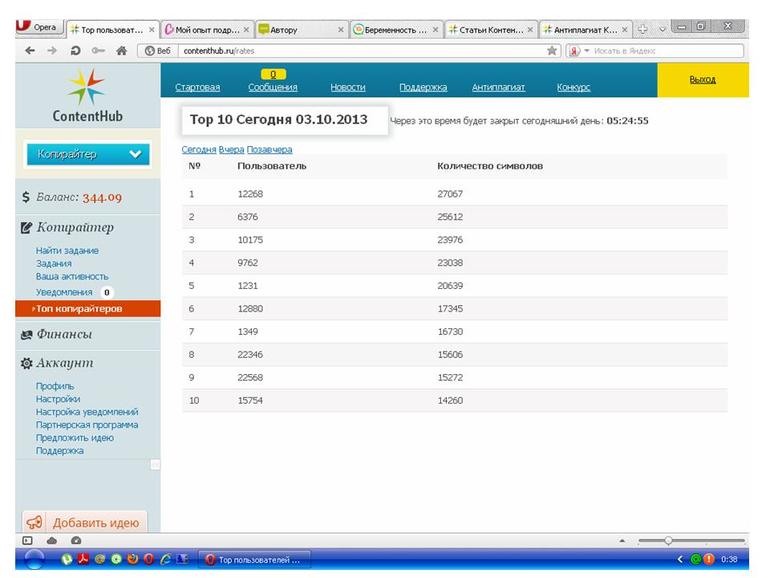
Task: Click the ContentHub logo
Action: pyautogui.click(x=87, y=96)
